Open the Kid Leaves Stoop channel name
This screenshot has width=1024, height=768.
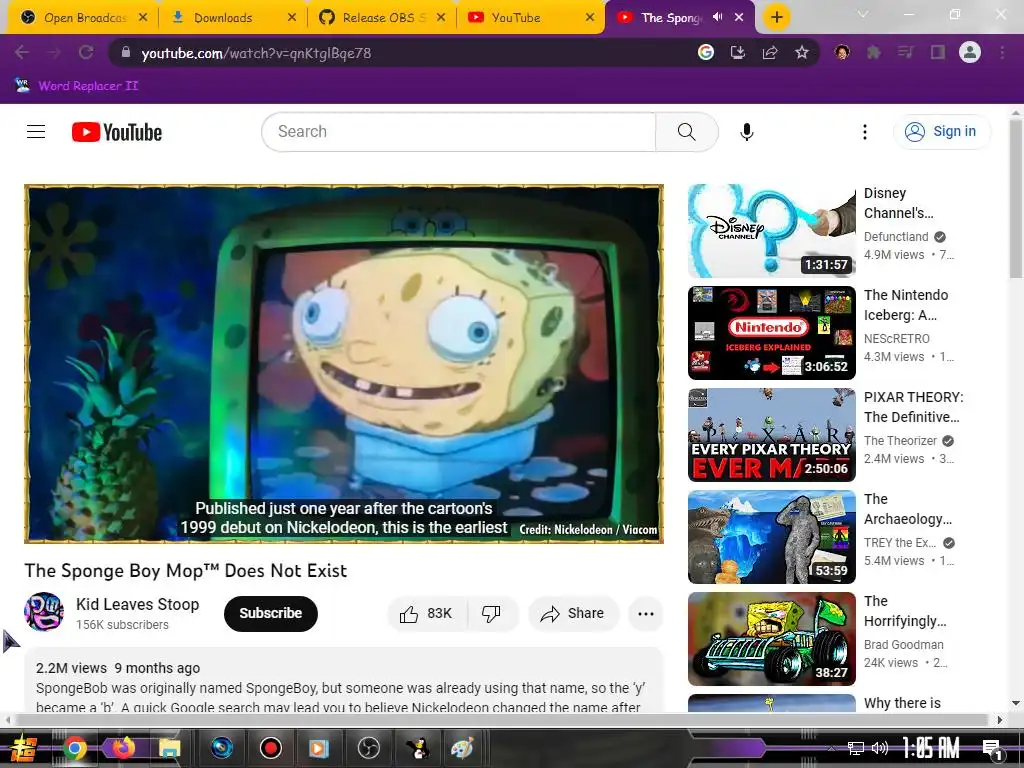tap(137, 604)
